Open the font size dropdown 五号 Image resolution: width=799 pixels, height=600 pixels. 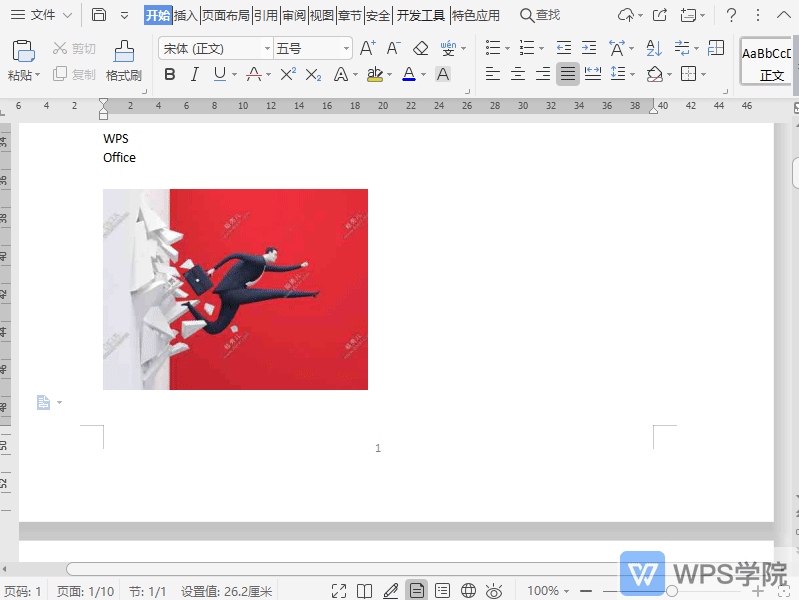[x=346, y=48]
